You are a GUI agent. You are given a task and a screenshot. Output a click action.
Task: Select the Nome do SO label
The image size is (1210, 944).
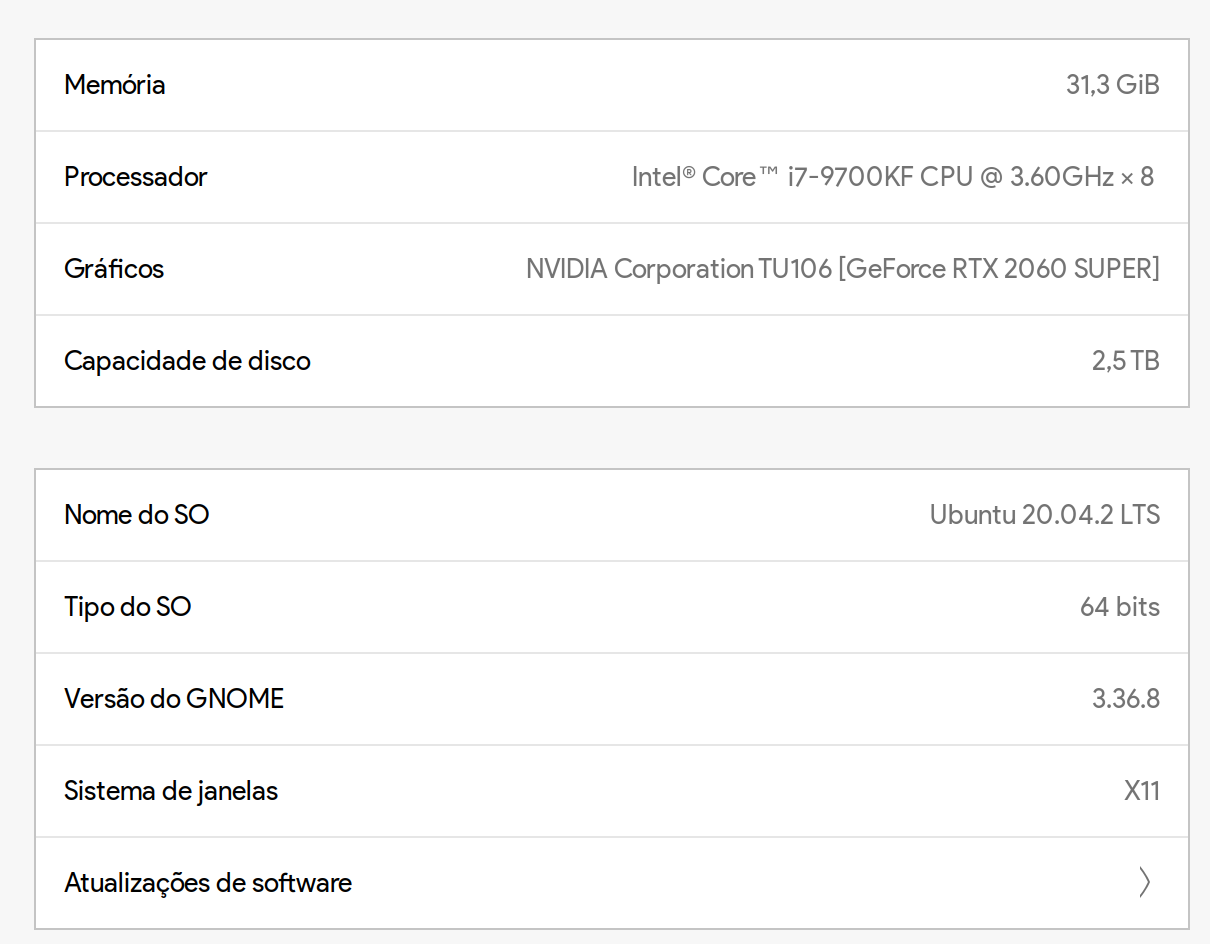point(137,515)
